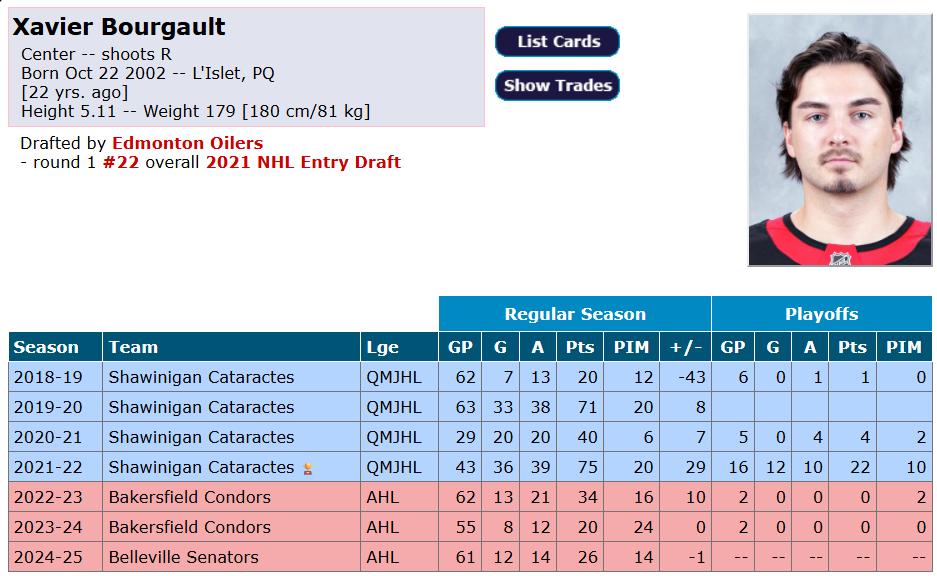Screen dimensions: 937x576
Task: Select the Season column header
Action: (56, 347)
